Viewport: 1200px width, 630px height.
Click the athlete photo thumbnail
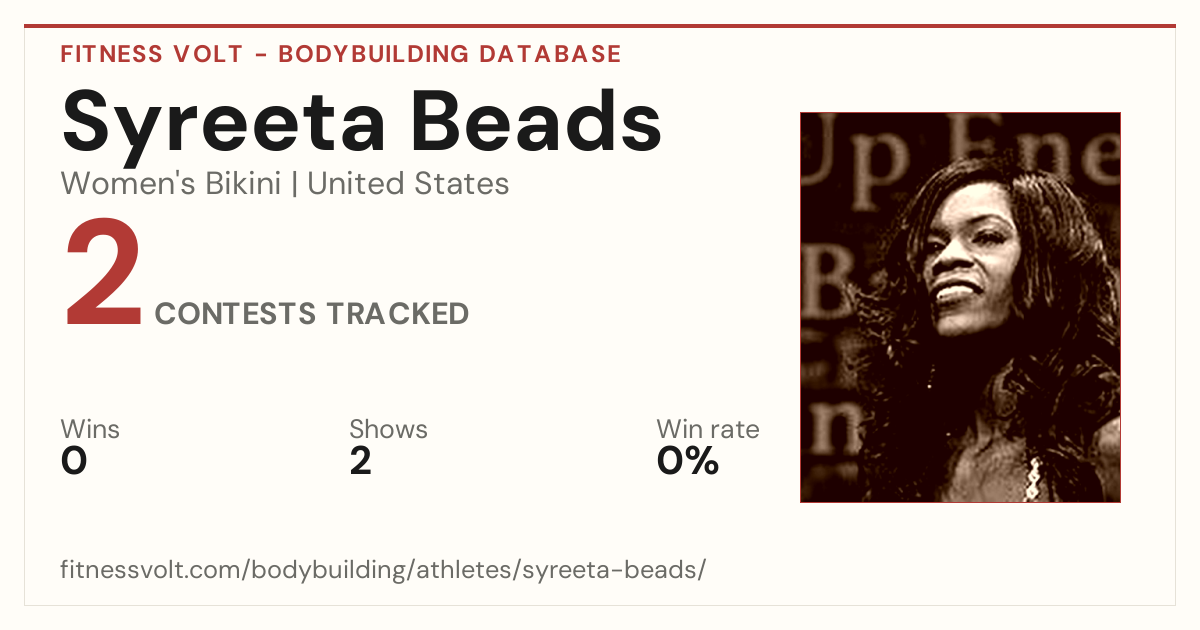coord(960,307)
